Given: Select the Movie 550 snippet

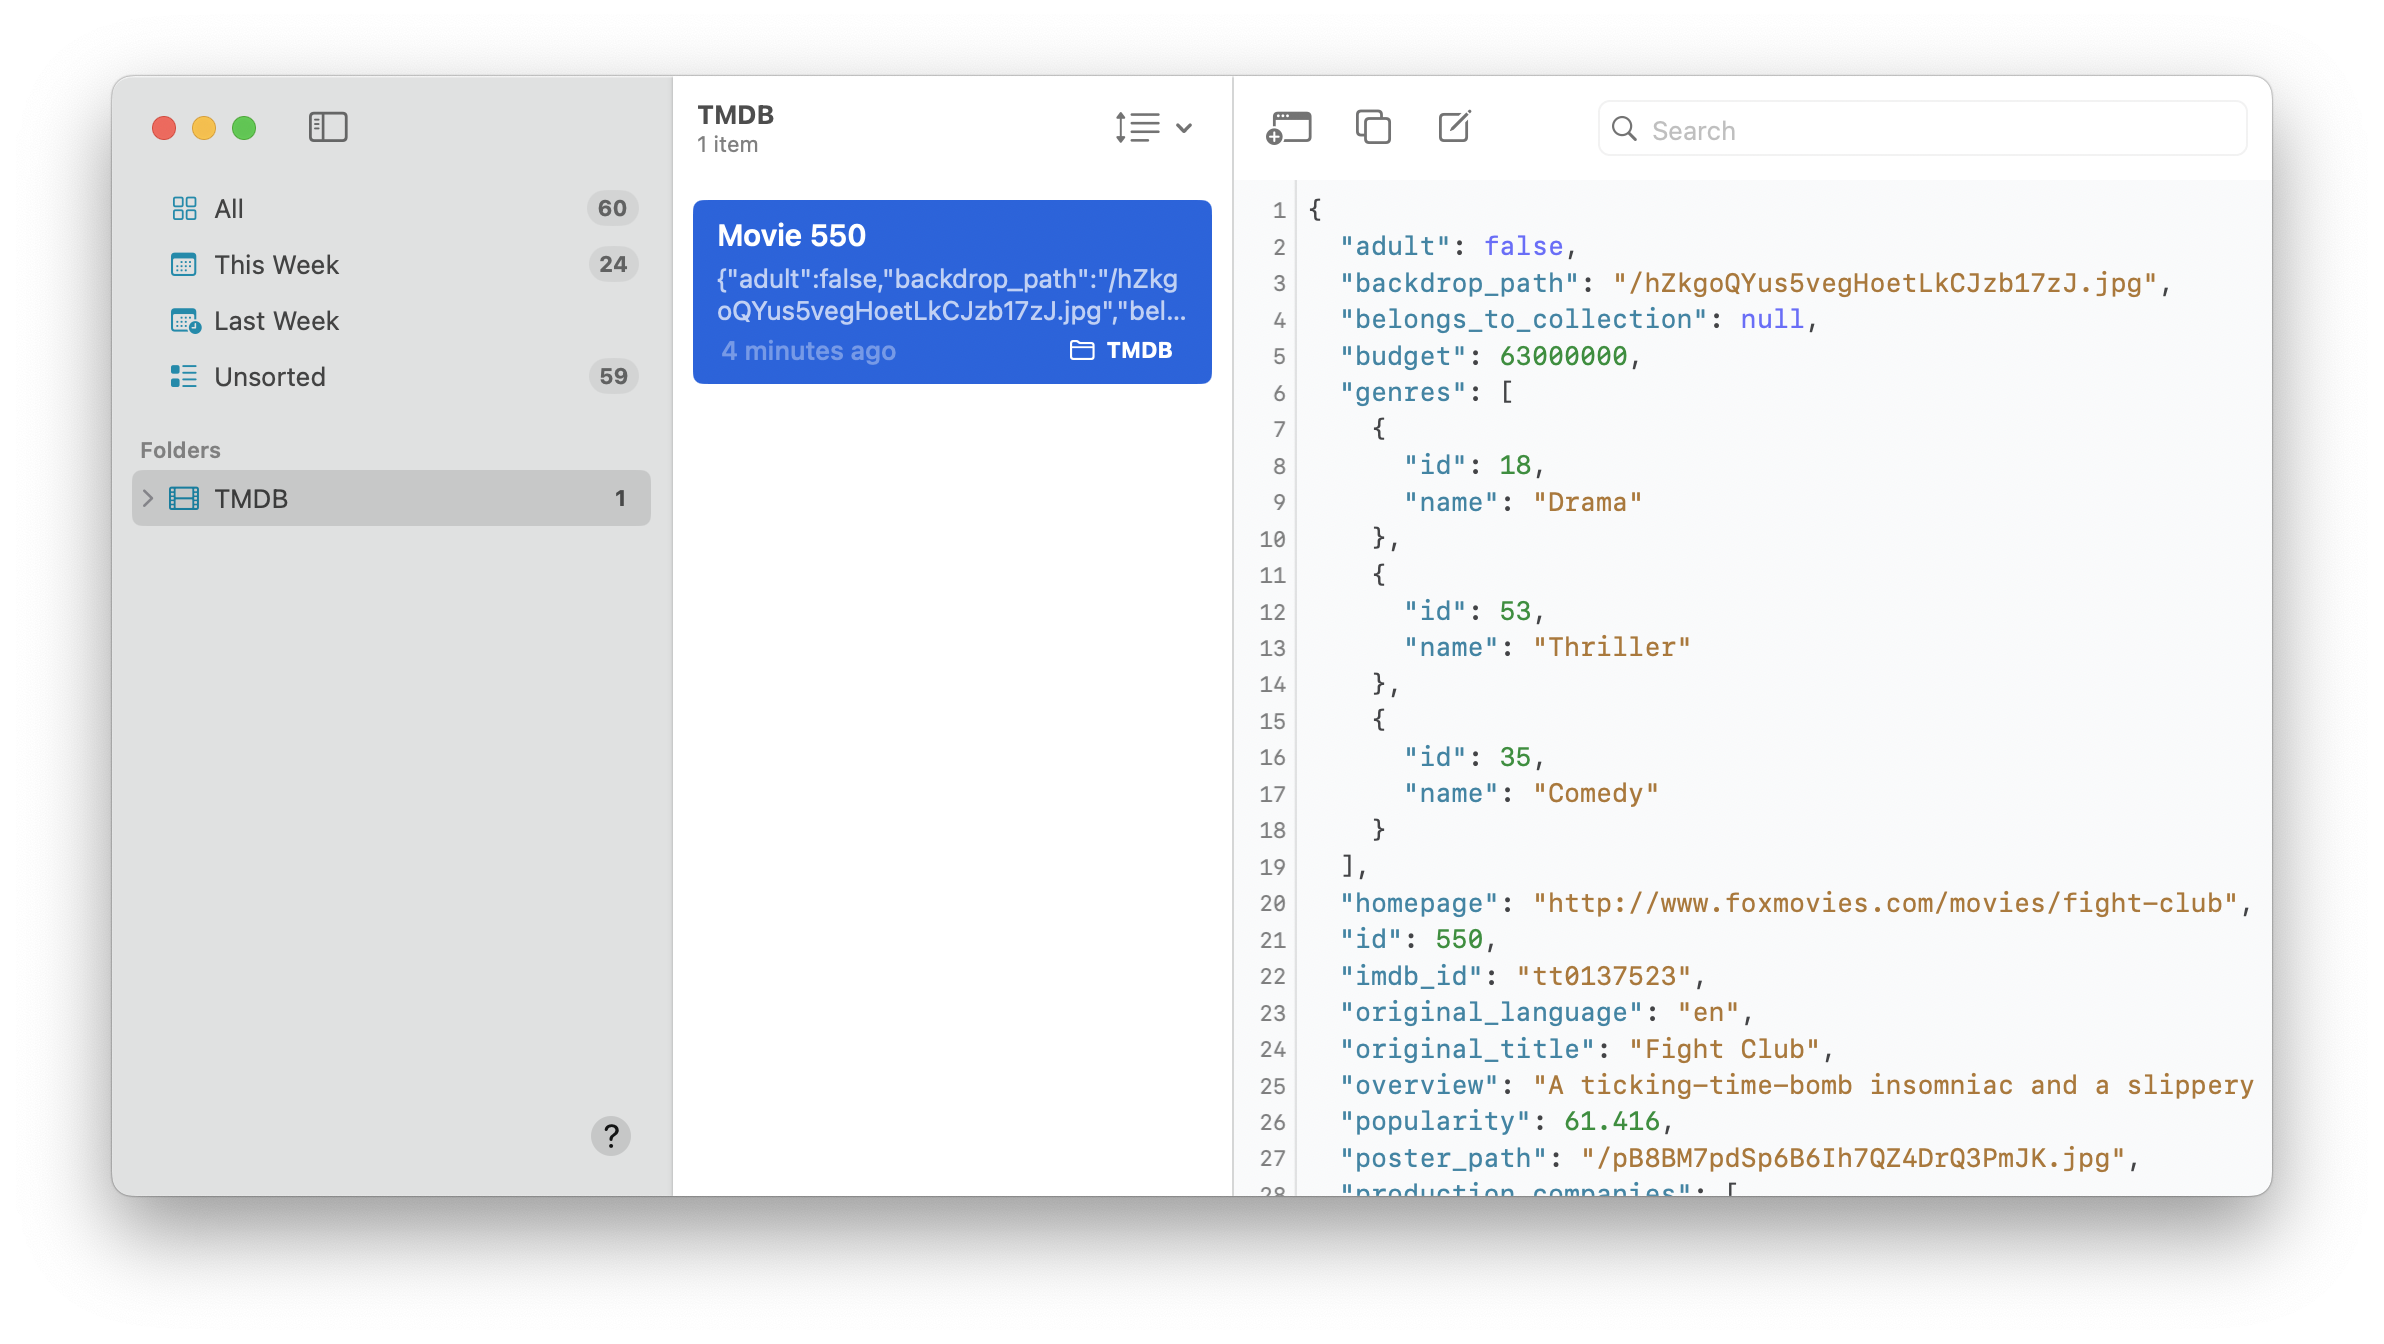Looking at the screenshot, I should point(951,291).
